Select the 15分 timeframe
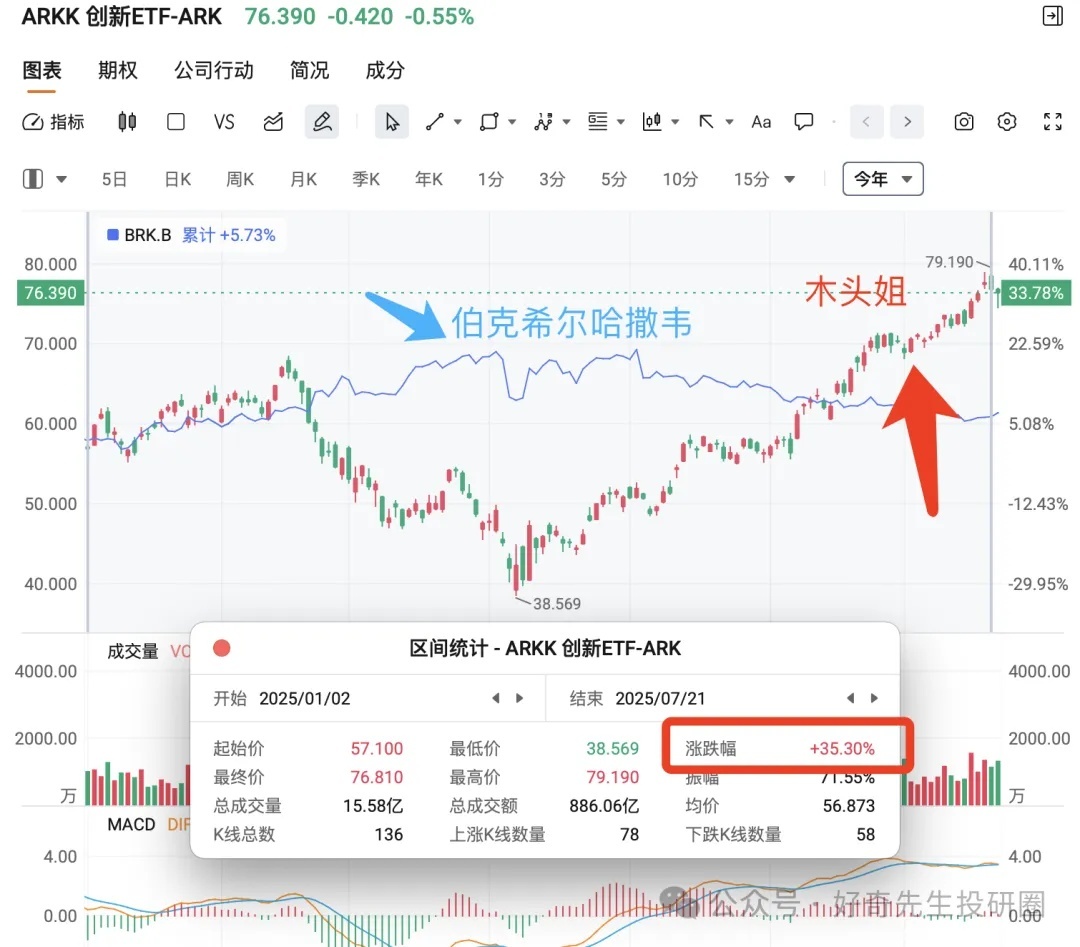 (751, 180)
